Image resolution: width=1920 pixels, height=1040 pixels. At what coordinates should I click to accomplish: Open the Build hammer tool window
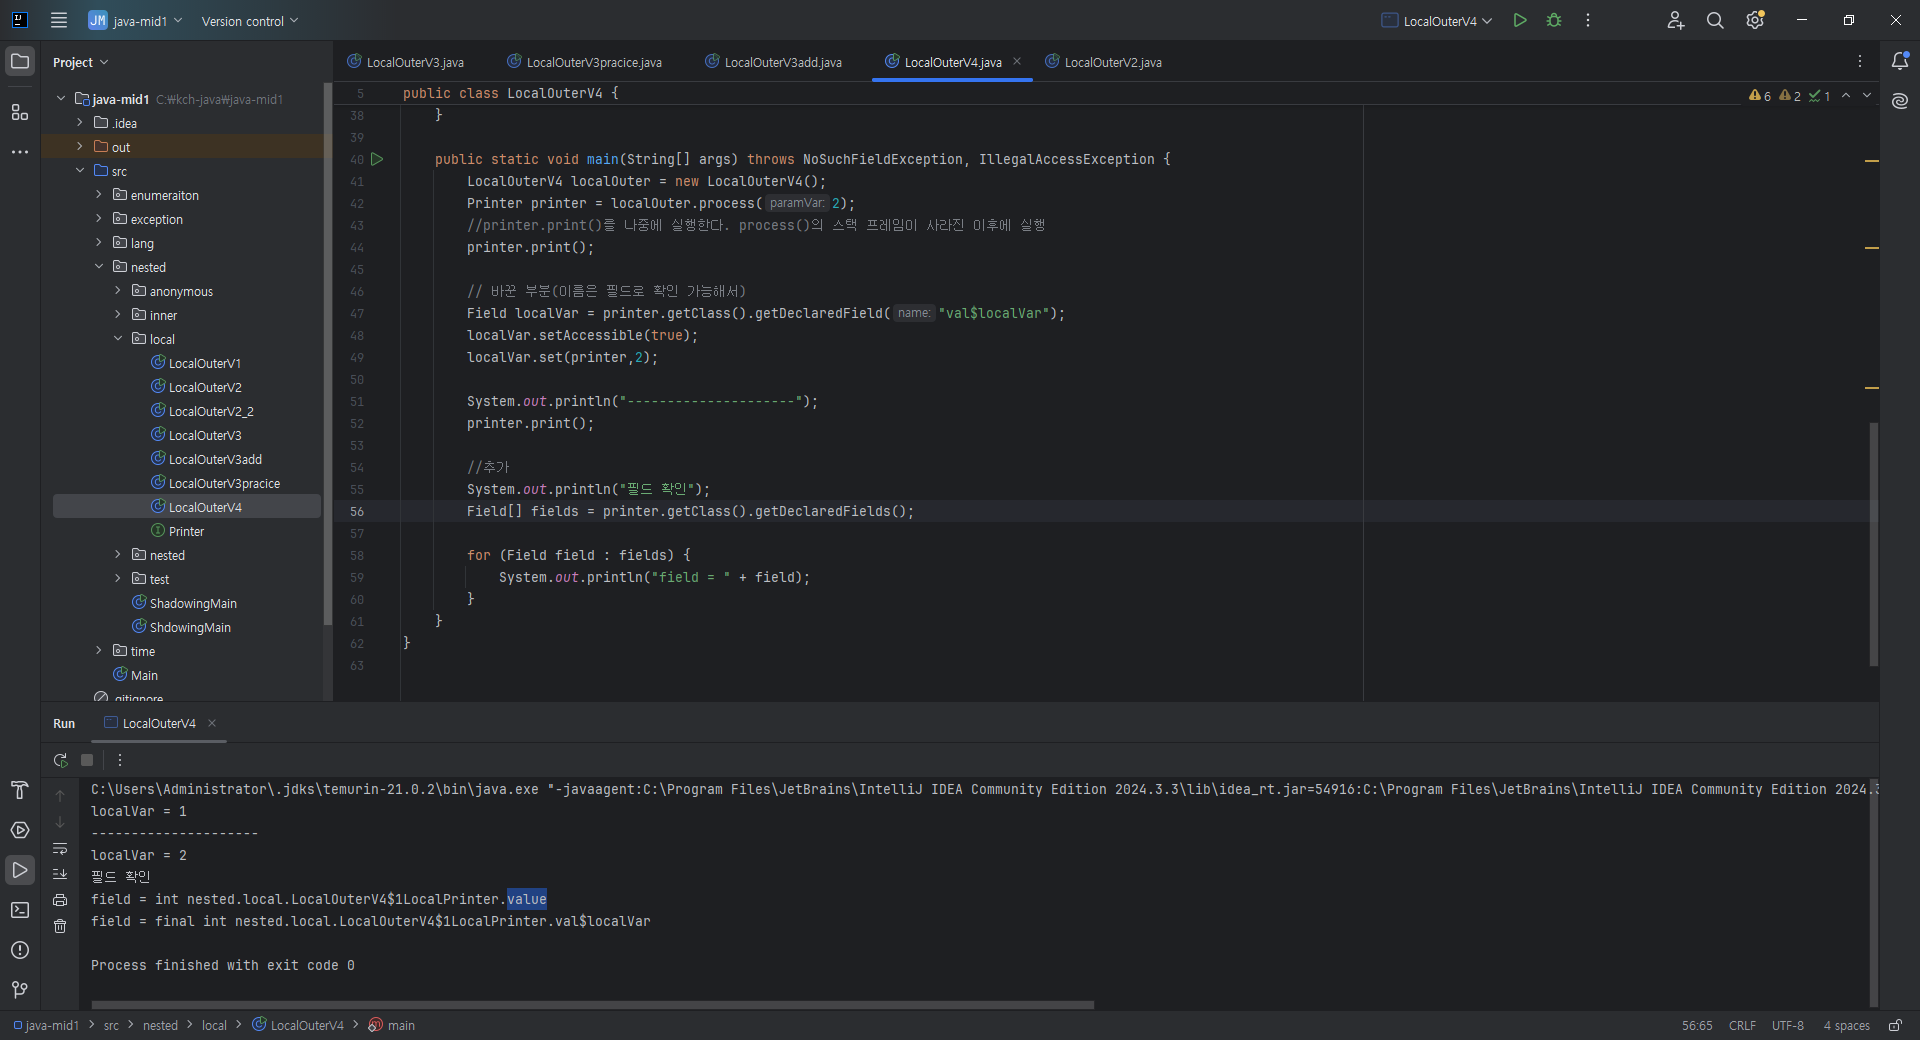pyautogui.click(x=20, y=790)
